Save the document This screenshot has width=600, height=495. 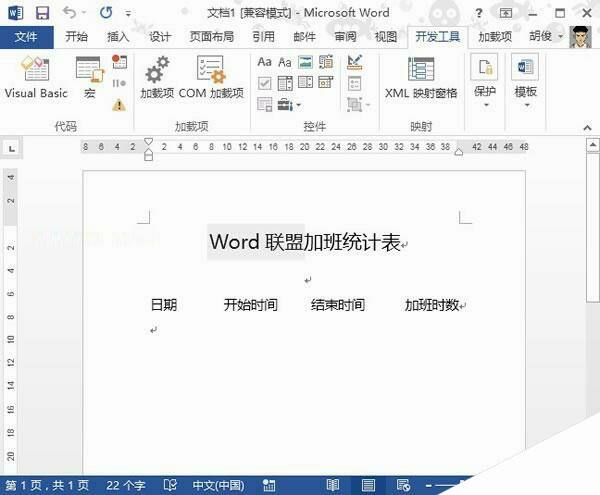click(42, 13)
